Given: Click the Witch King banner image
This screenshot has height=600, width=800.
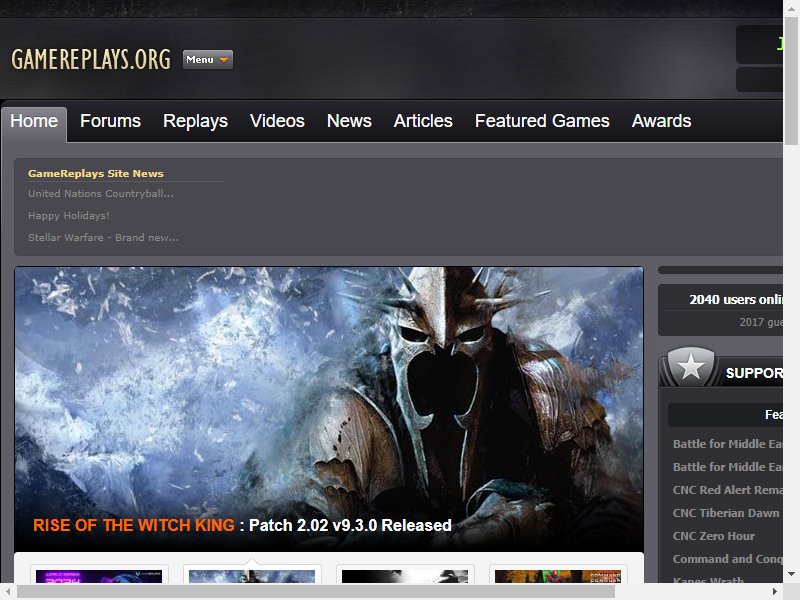Looking at the screenshot, I should [329, 409].
